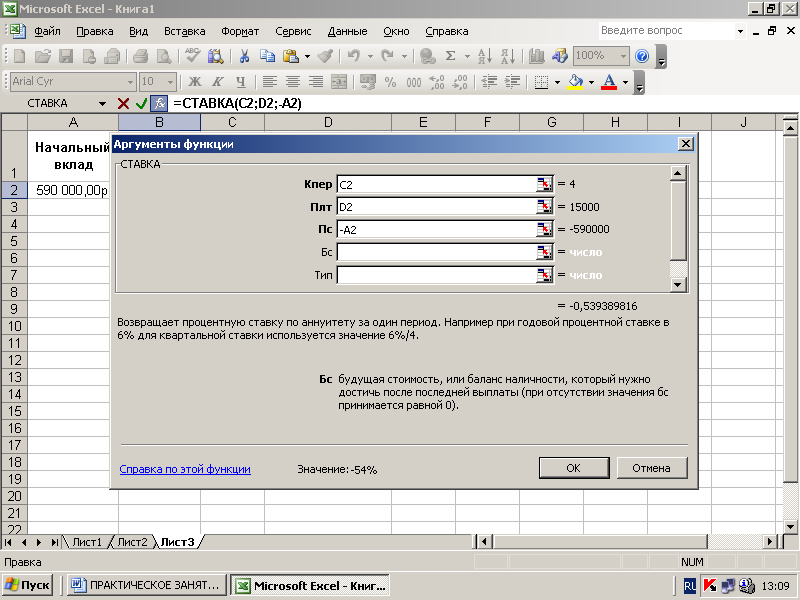The image size is (800, 600).
Task: Expand the Fill Color dropdown arrow
Action: 591,82
